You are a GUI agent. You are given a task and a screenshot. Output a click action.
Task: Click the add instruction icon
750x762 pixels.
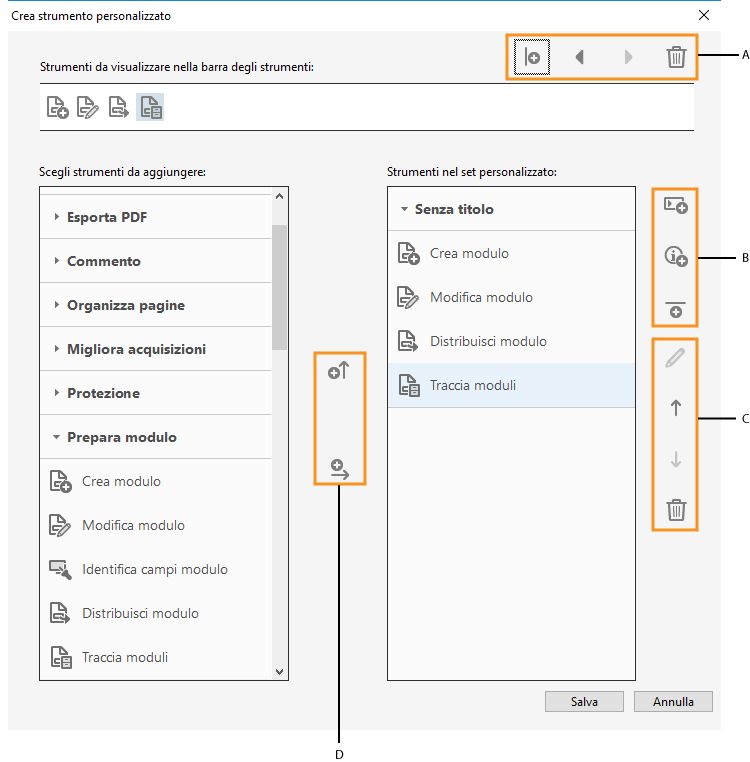(x=676, y=257)
